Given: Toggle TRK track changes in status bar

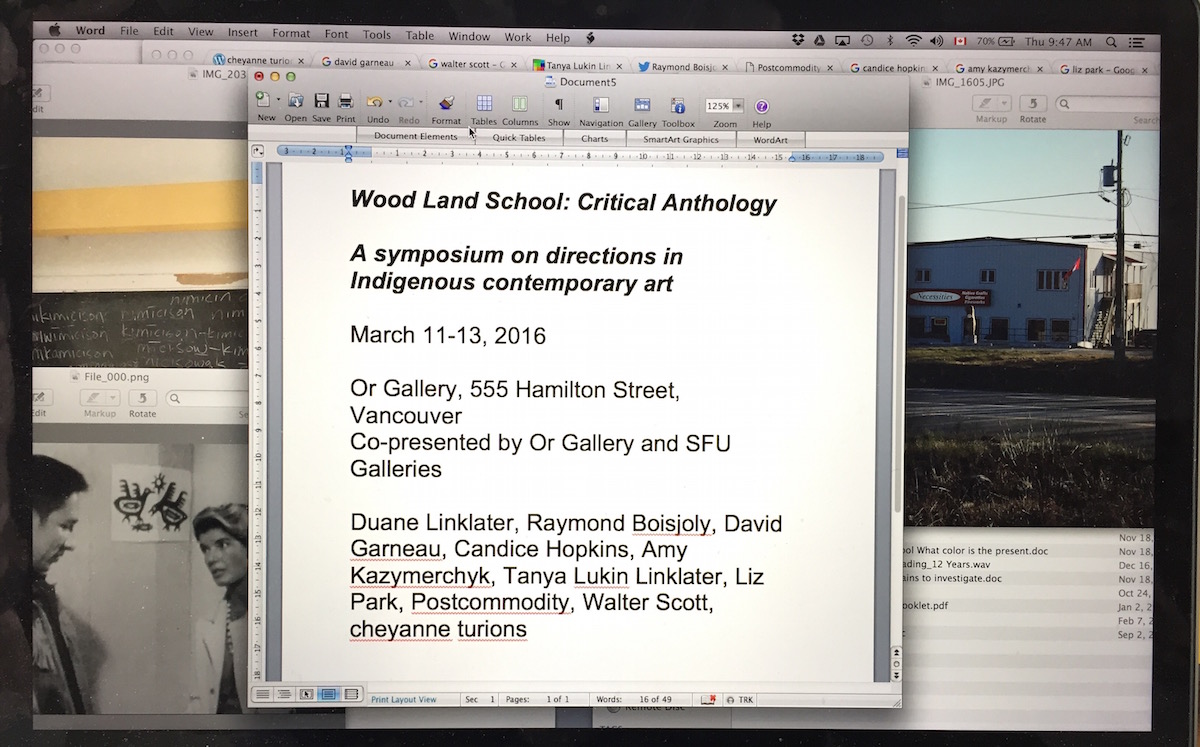Looking at the screenshot, I should tap(740, 700).
